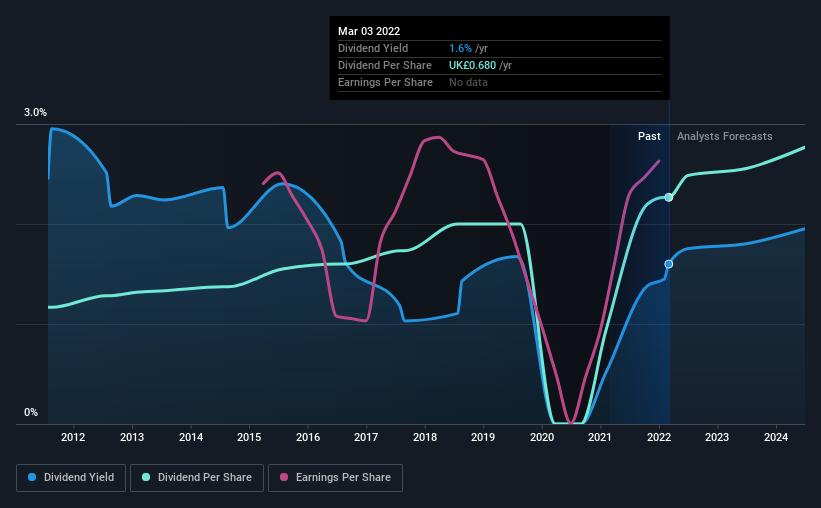Viewport: 821px width, 508px height.
Task: Click the 2020 x-axis label
Action: (x=542, y=437)
